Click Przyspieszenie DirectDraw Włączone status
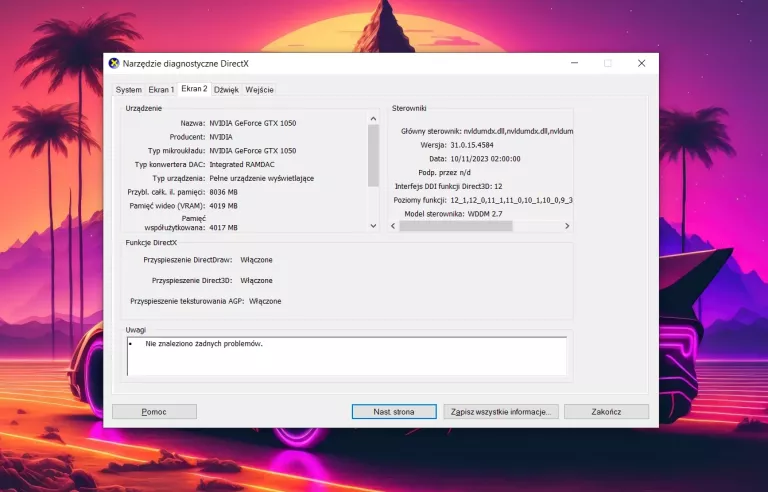Screen dimensions: 768x492 point(256,260)
